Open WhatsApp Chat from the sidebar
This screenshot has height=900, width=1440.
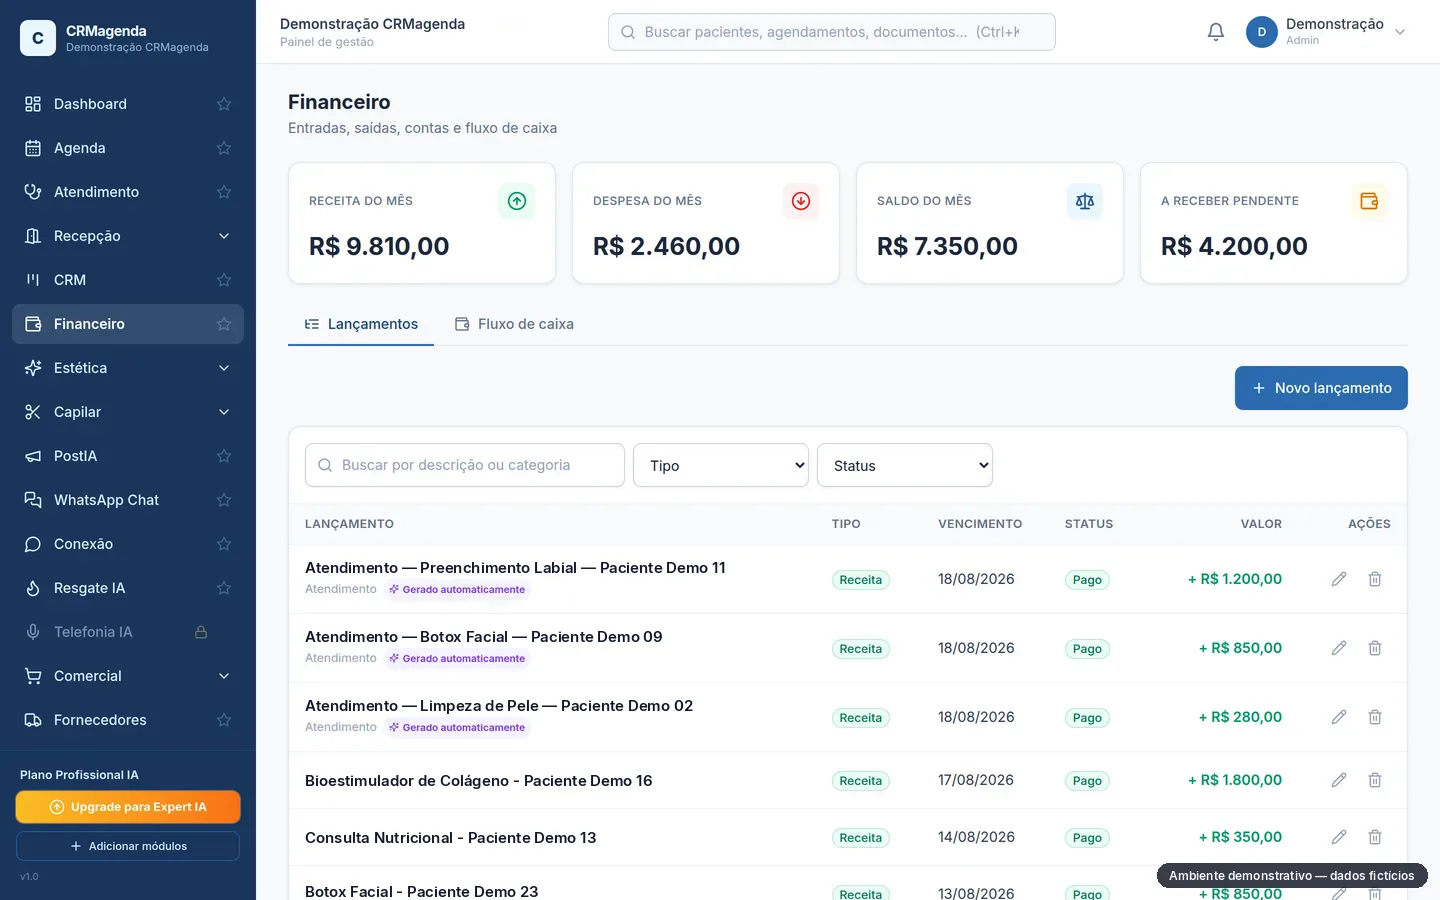[128, 500]
